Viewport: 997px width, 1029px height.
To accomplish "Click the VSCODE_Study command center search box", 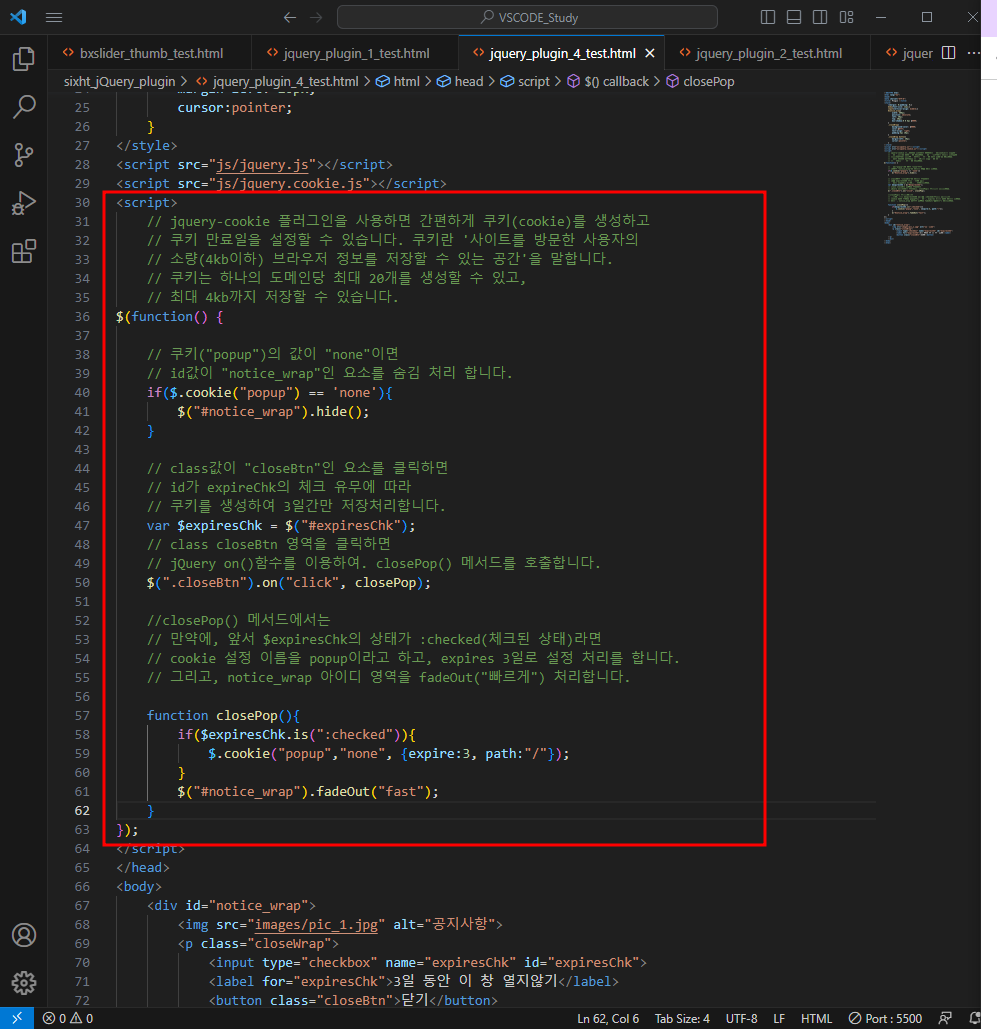I will pyautogui.click(x=527, y=17).
